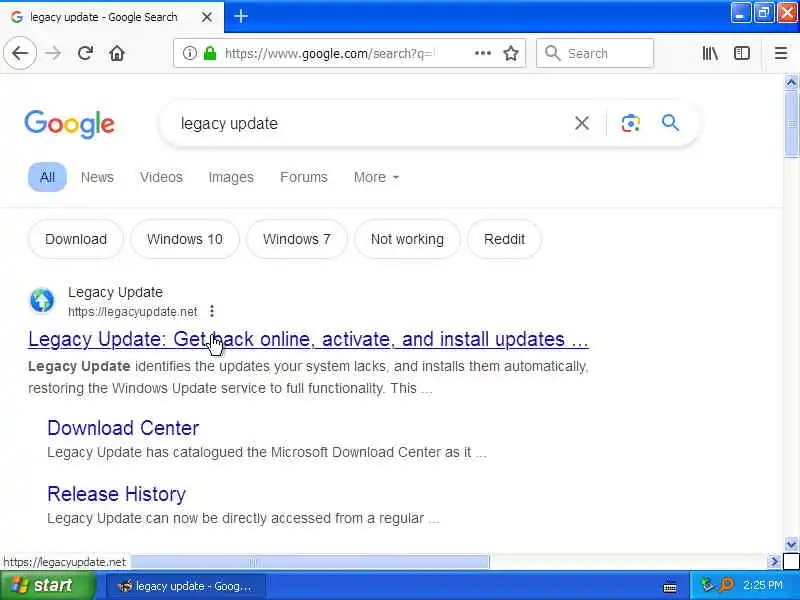800x600 pixels.
Task: Click the green padlock security icon
Action: pyautogui.click(x=210, y=53)
